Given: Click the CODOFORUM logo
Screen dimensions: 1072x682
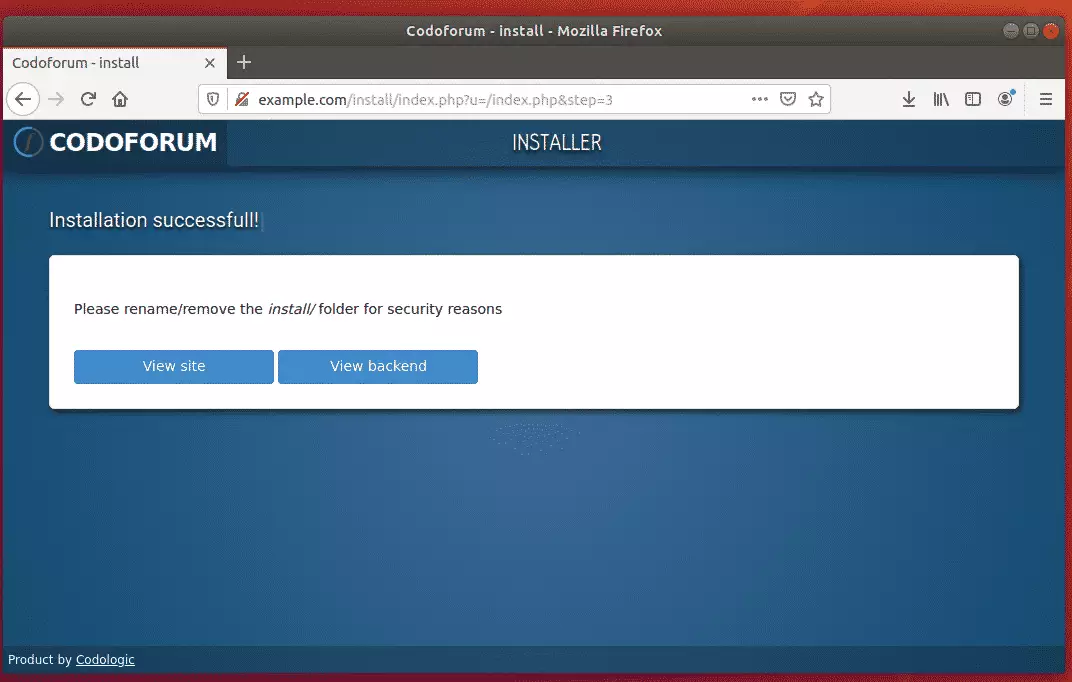Looking at the screenshot, I should 116,142.
